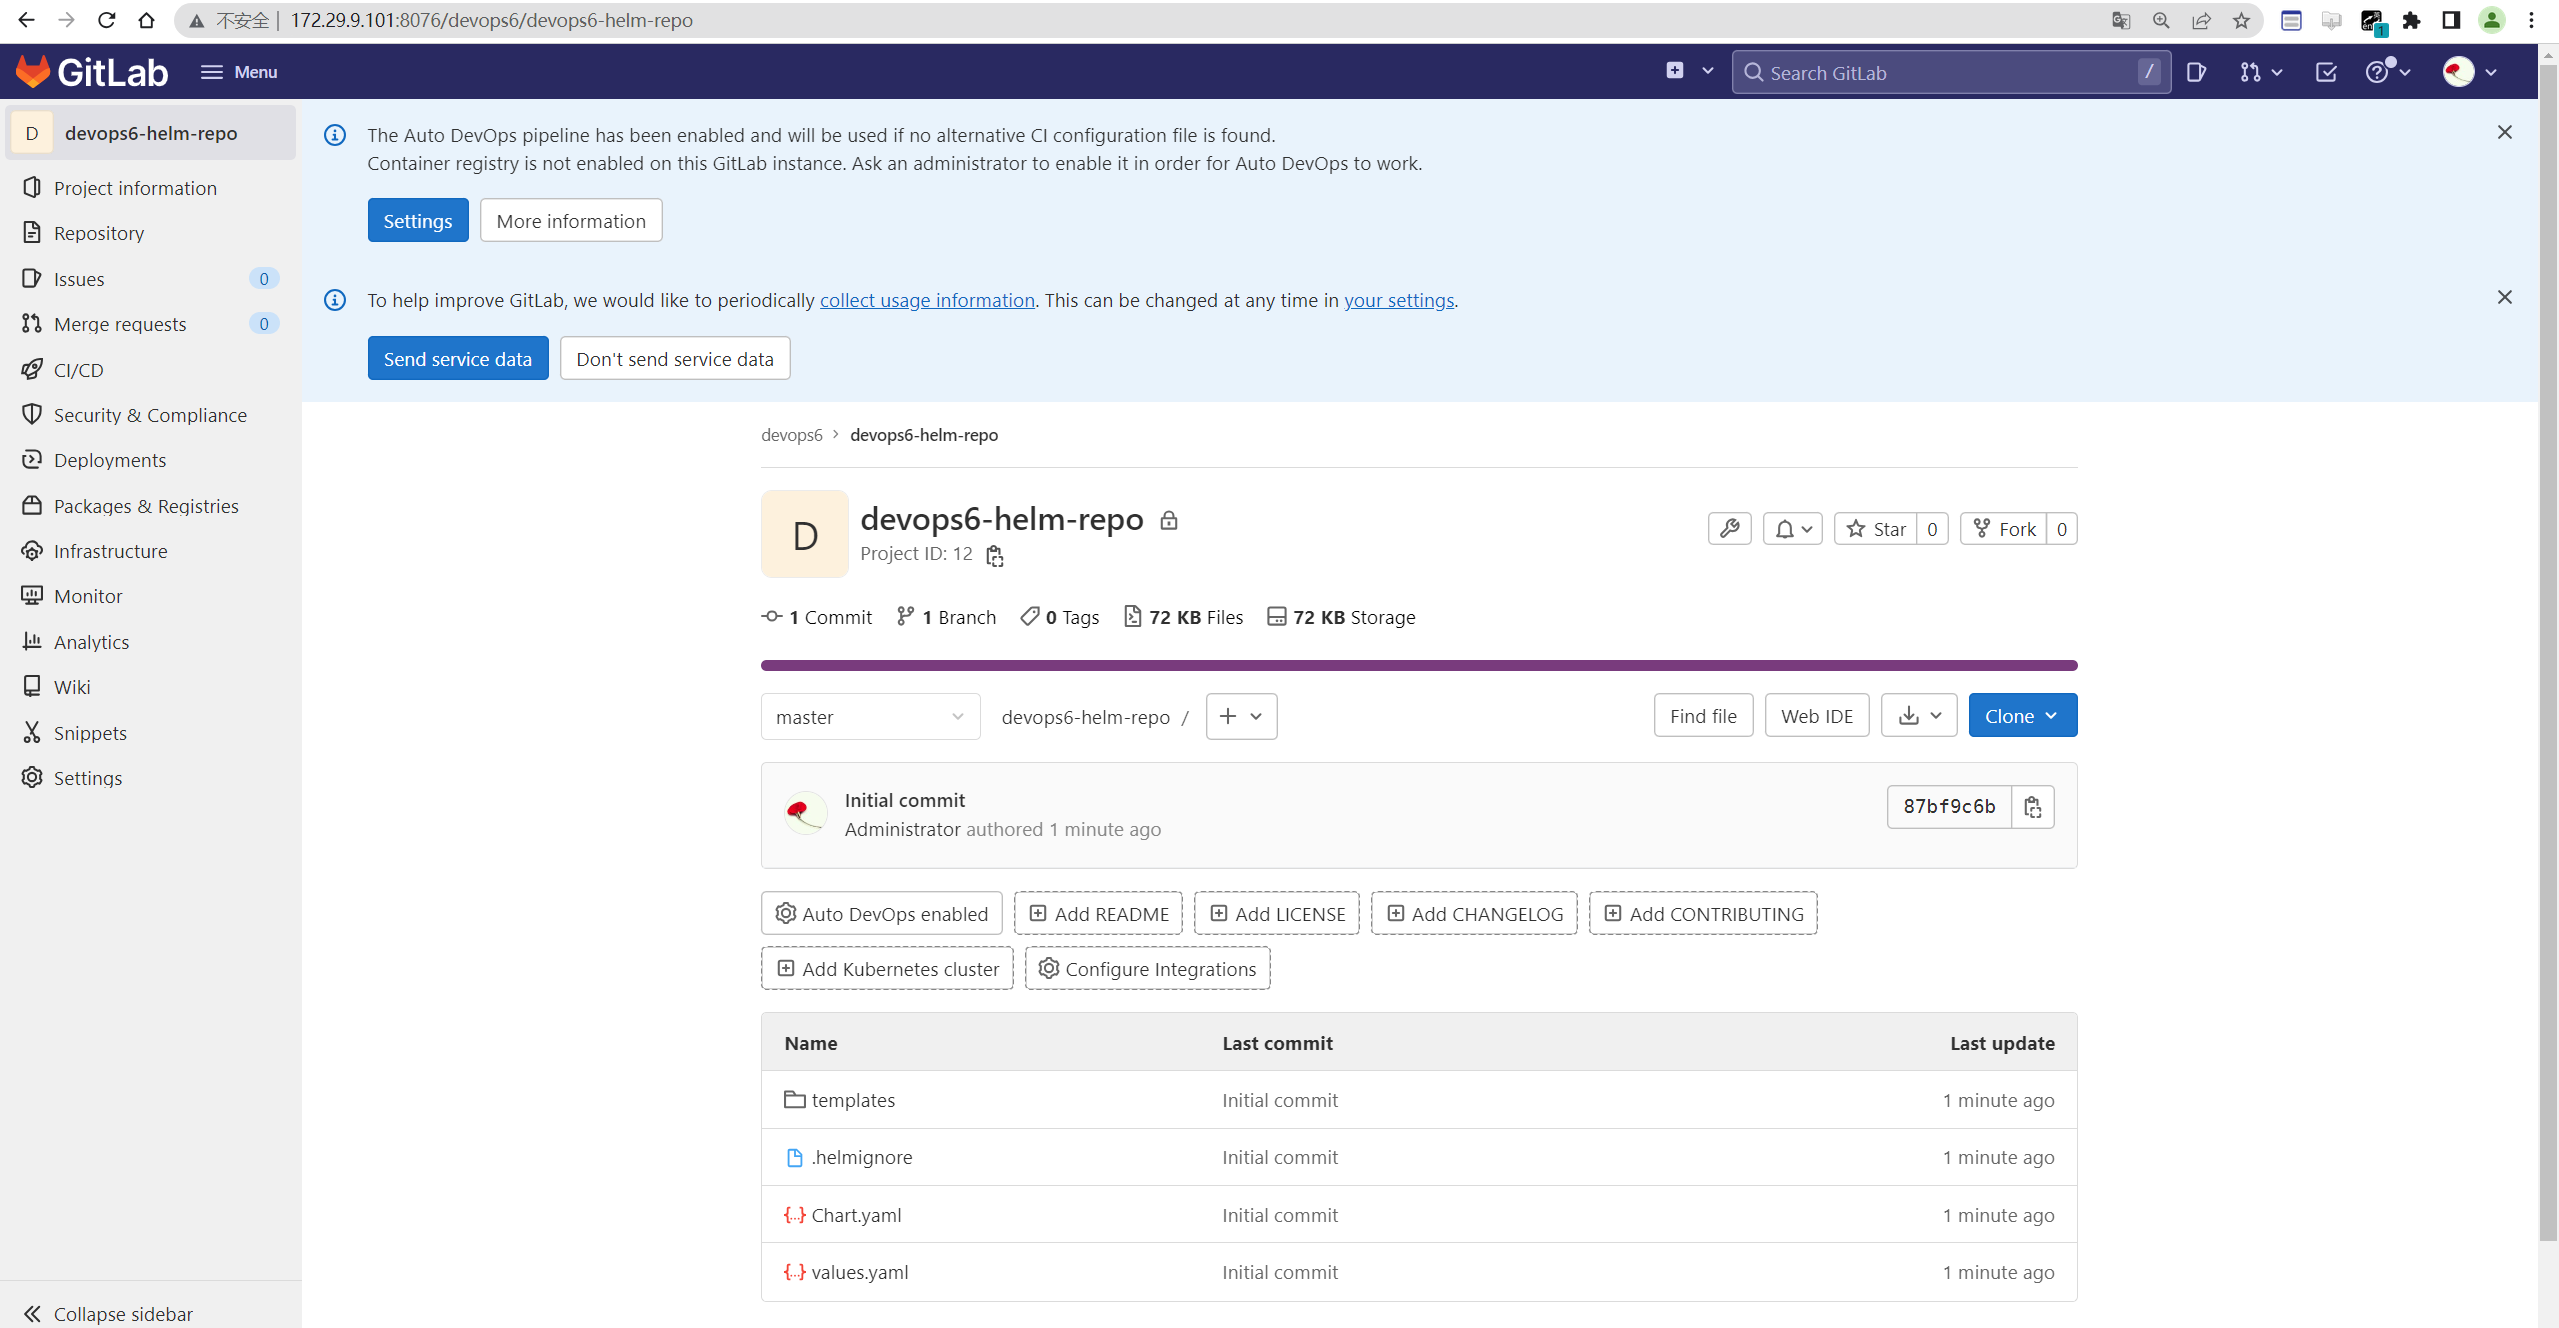This screenshot has height=1328, width=2559.
Task: Star the project
Action: tap(1876, 528)
